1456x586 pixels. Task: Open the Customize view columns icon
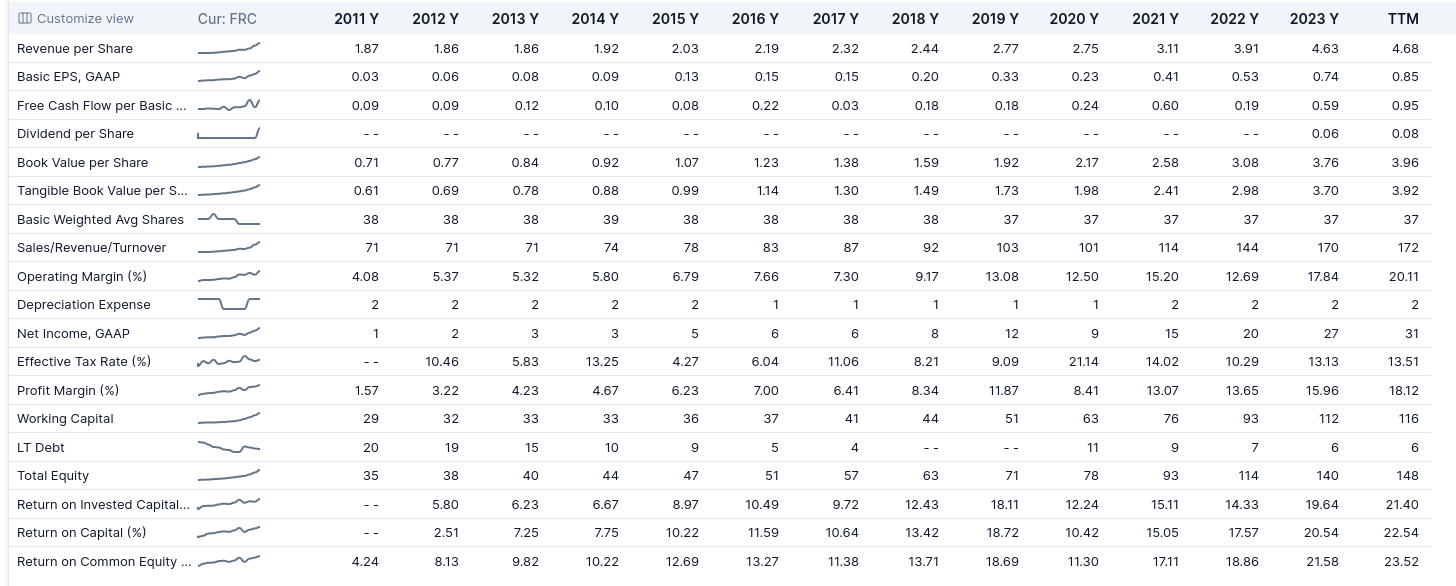(25, 19)
